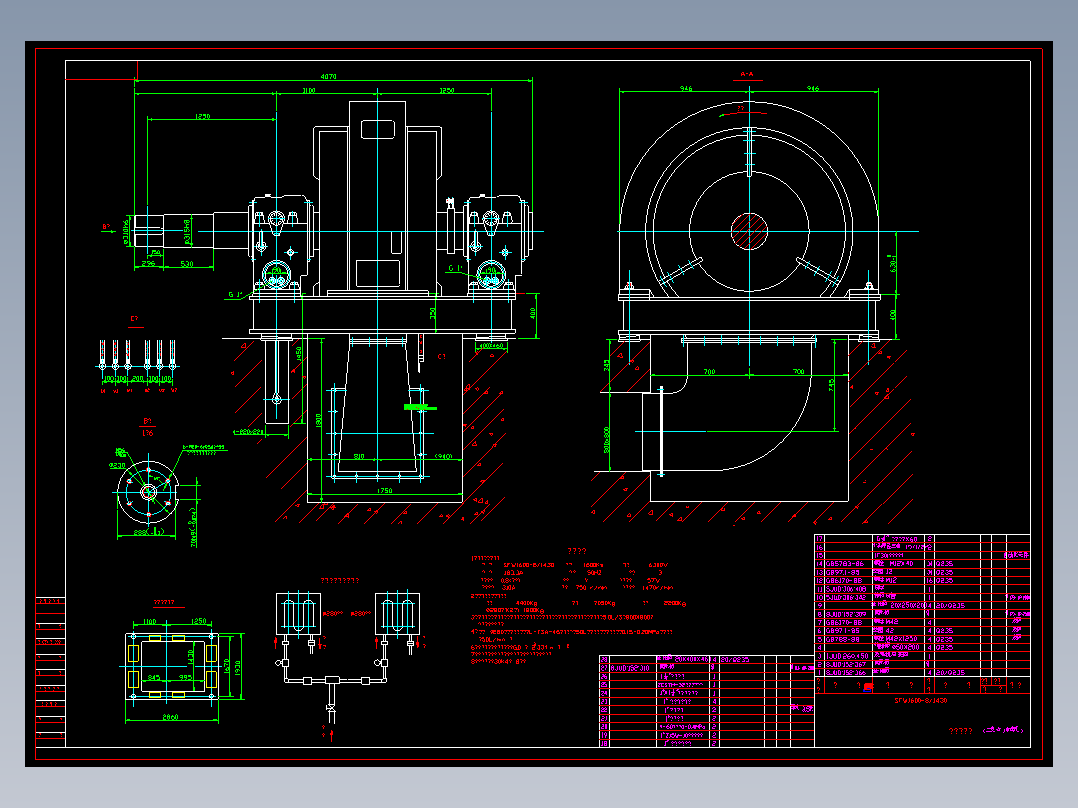
Task: Click the 1750 pit width dimension
Action: (x=384, y=490)
